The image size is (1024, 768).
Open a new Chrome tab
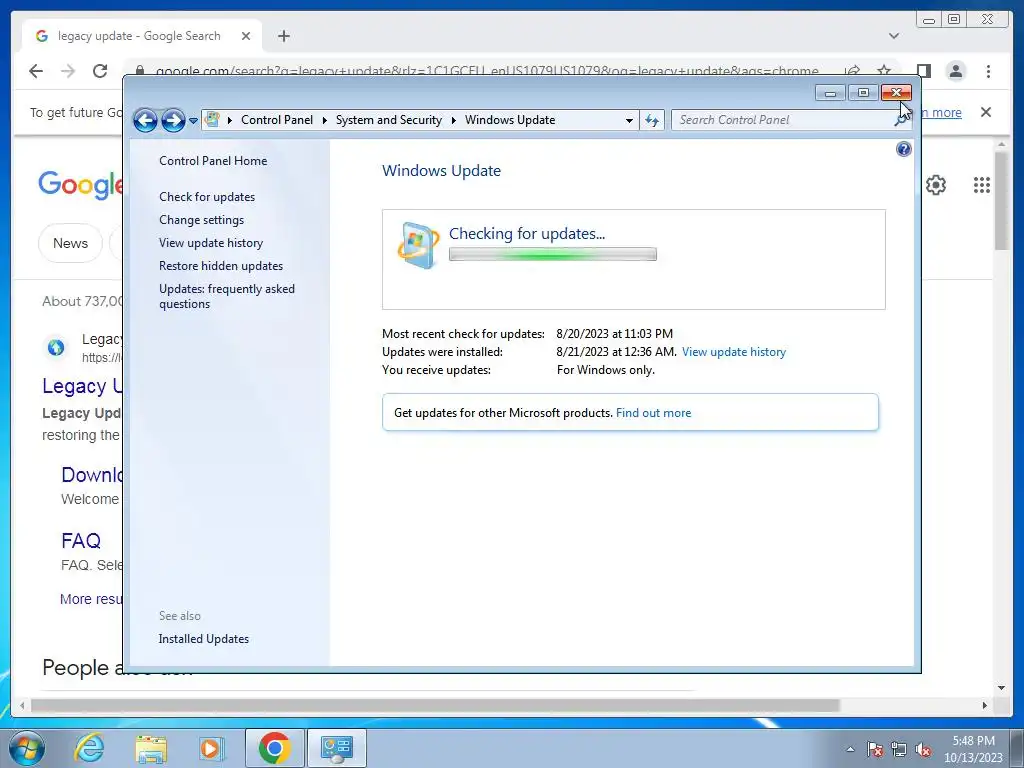pos(283,36)
